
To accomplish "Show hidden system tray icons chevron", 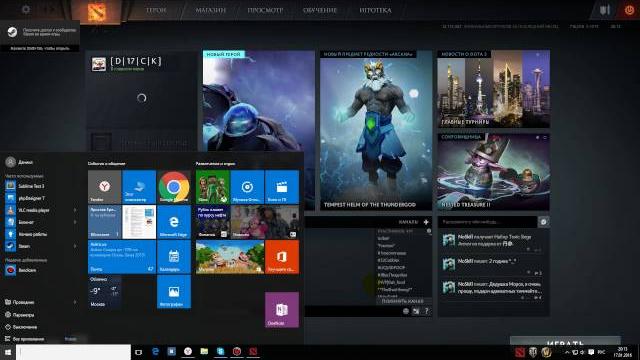I will (567, 352).
